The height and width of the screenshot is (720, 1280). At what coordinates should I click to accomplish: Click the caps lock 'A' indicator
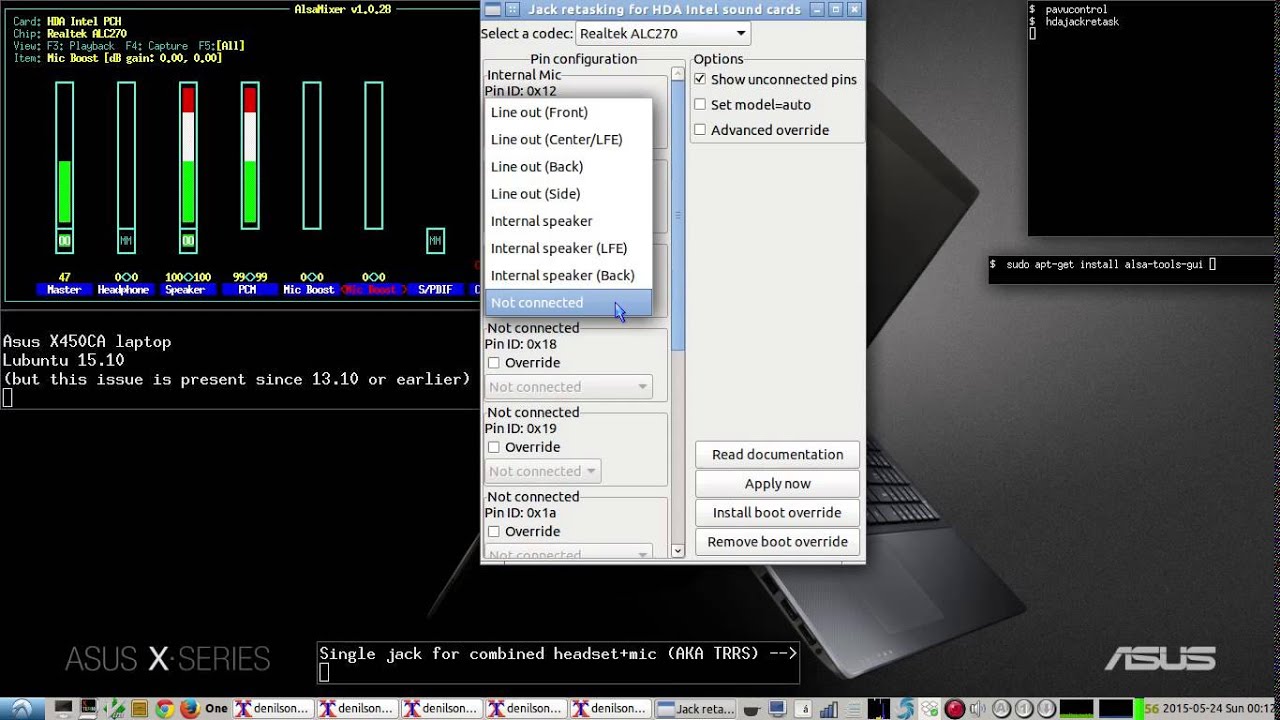[1003, 708]
